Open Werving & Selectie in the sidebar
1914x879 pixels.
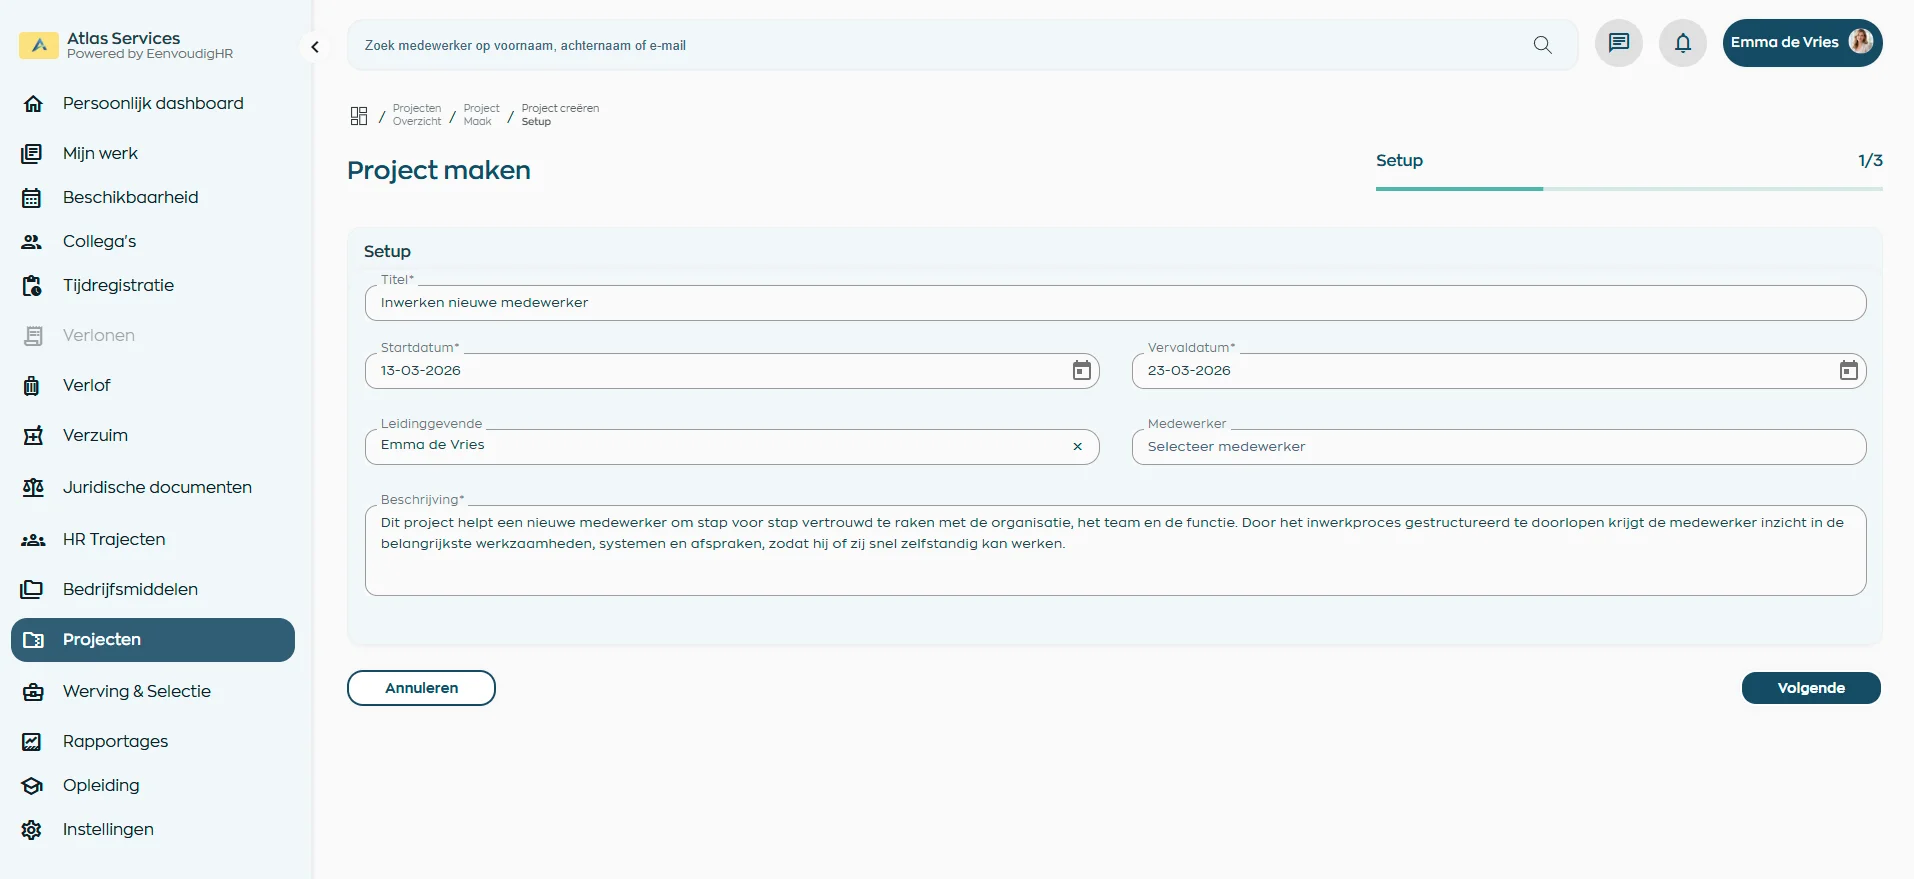tap(136, 692)
